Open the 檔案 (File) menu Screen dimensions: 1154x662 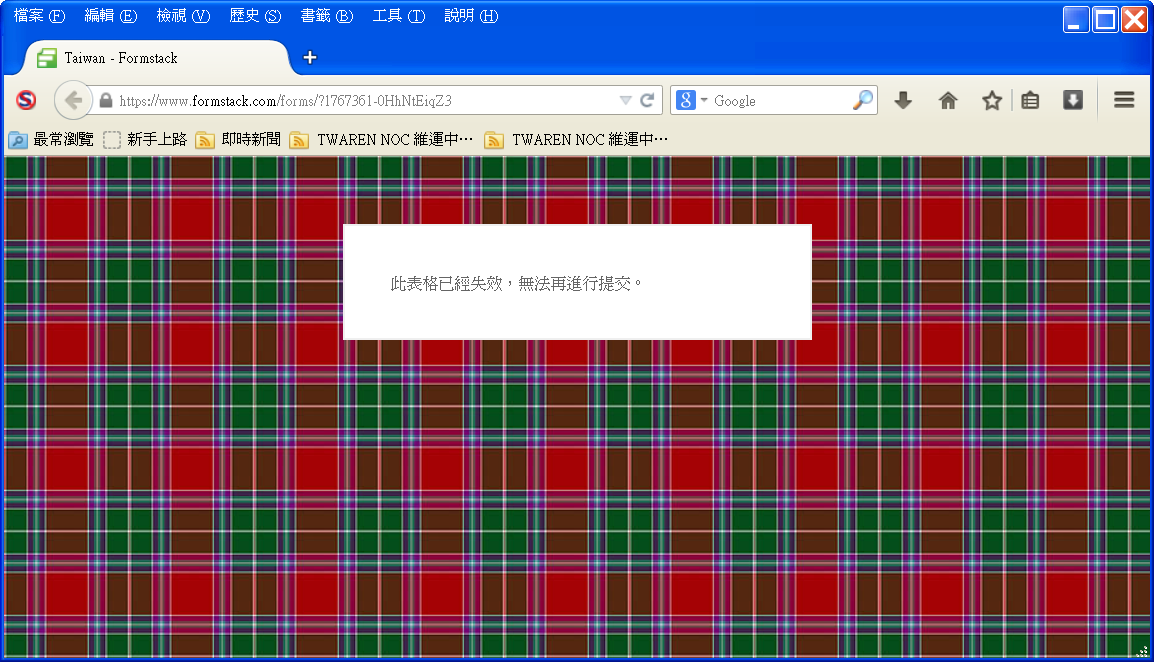pos(39,16)
